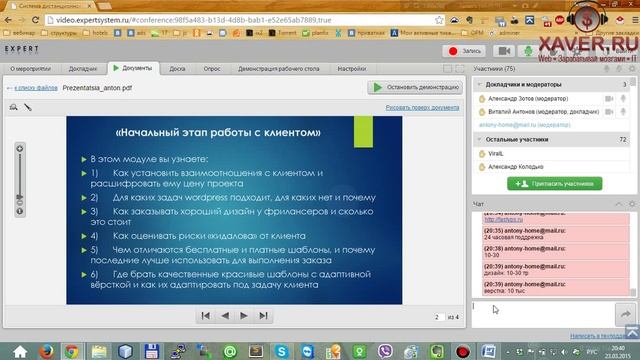Select participant Александр Зотов (модератор)
This screenshot has width=640, height=360.
(x=528, y=98)
